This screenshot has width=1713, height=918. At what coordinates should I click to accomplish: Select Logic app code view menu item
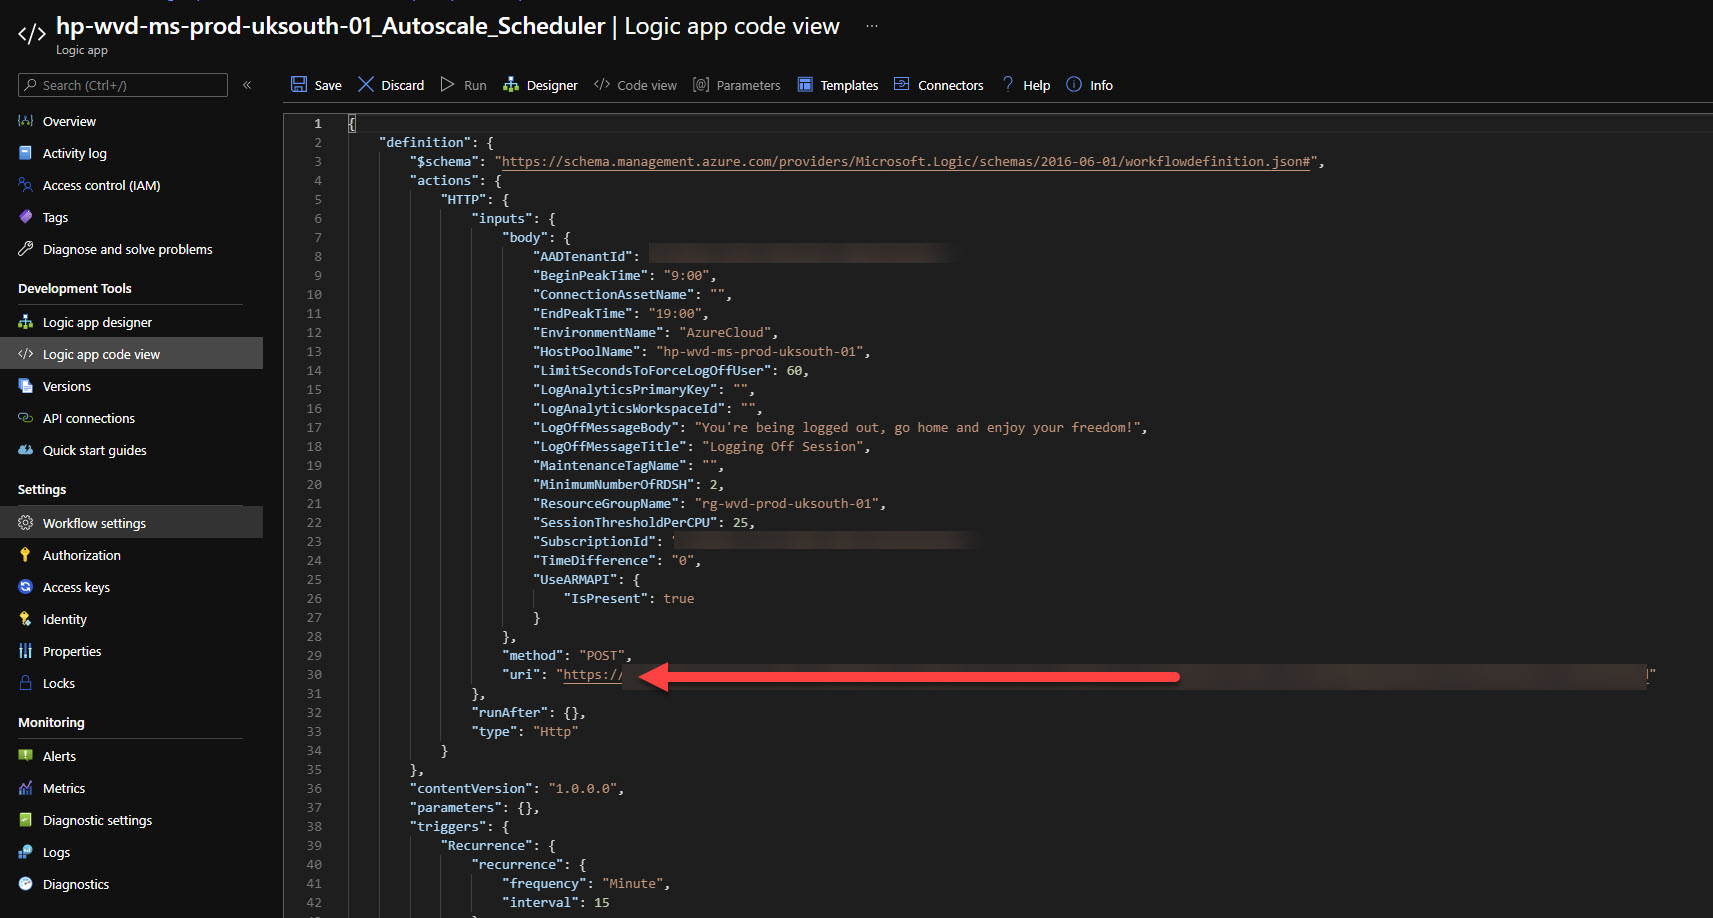pos(131,354)
